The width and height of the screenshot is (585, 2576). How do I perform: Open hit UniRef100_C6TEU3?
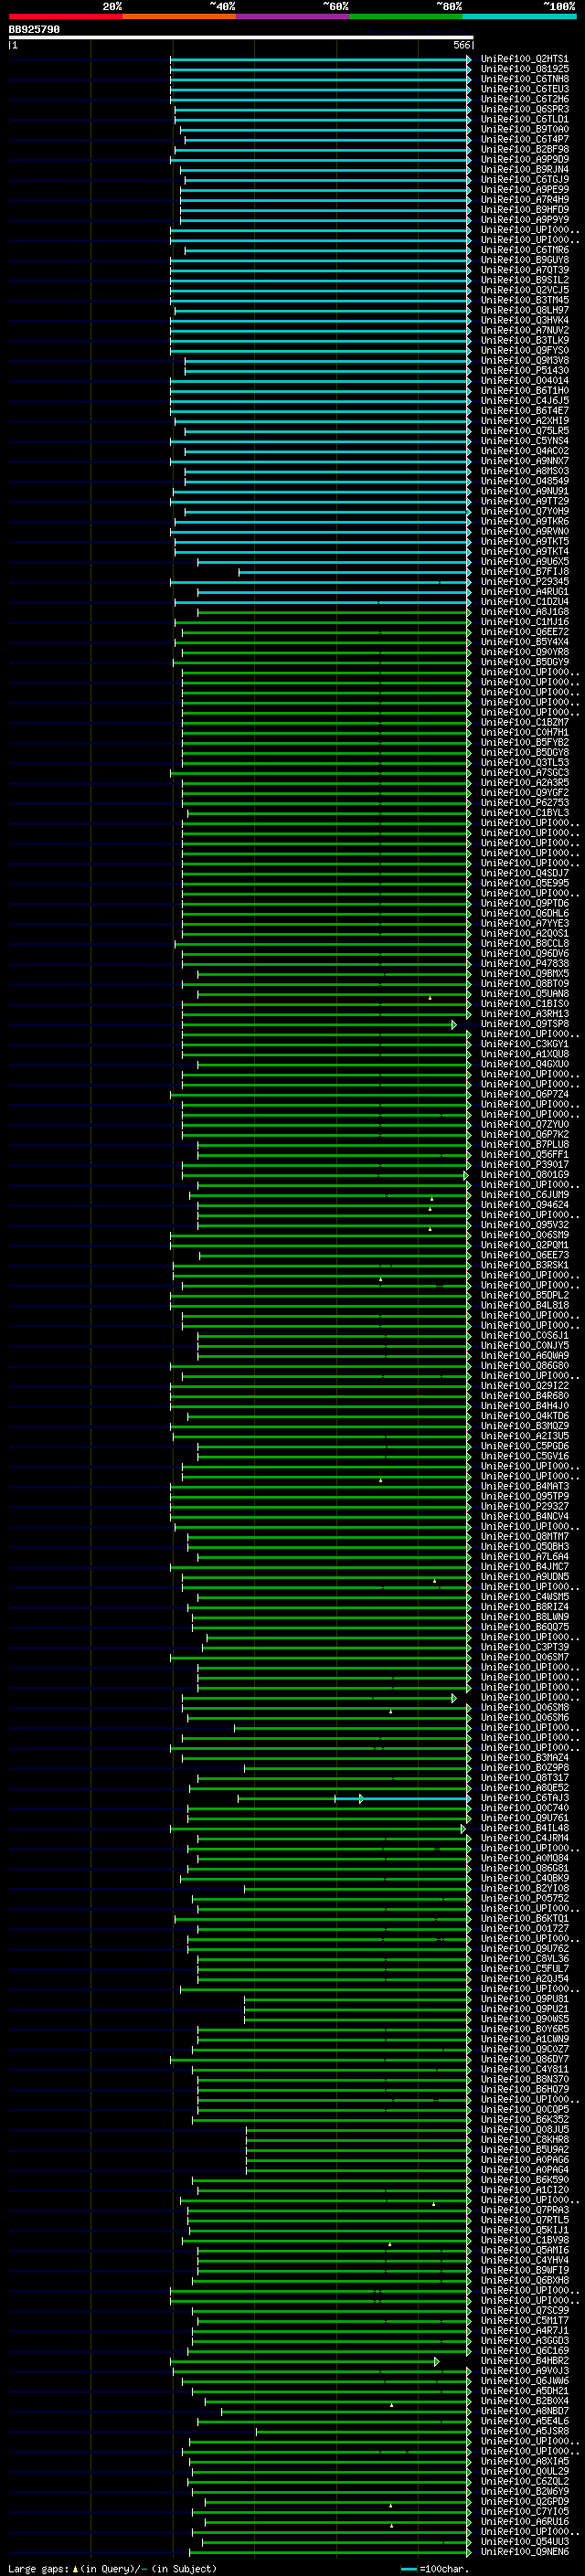[x=524, y=89]
